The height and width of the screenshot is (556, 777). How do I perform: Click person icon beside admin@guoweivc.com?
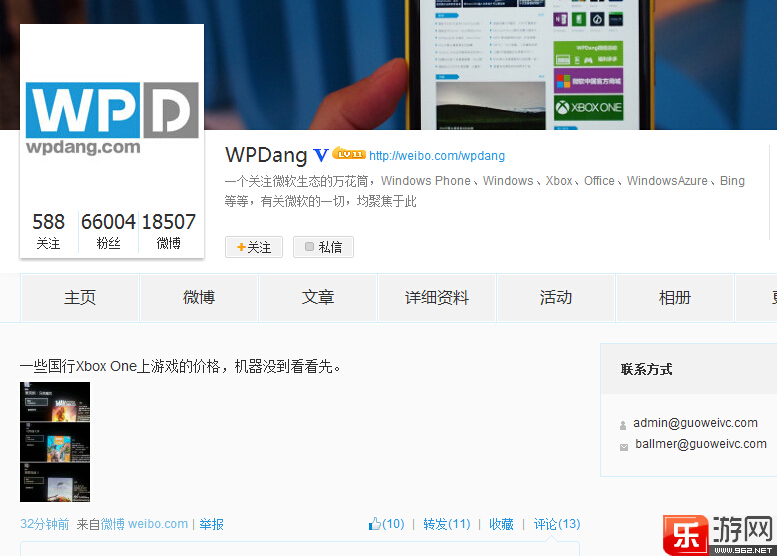(623, 425)
